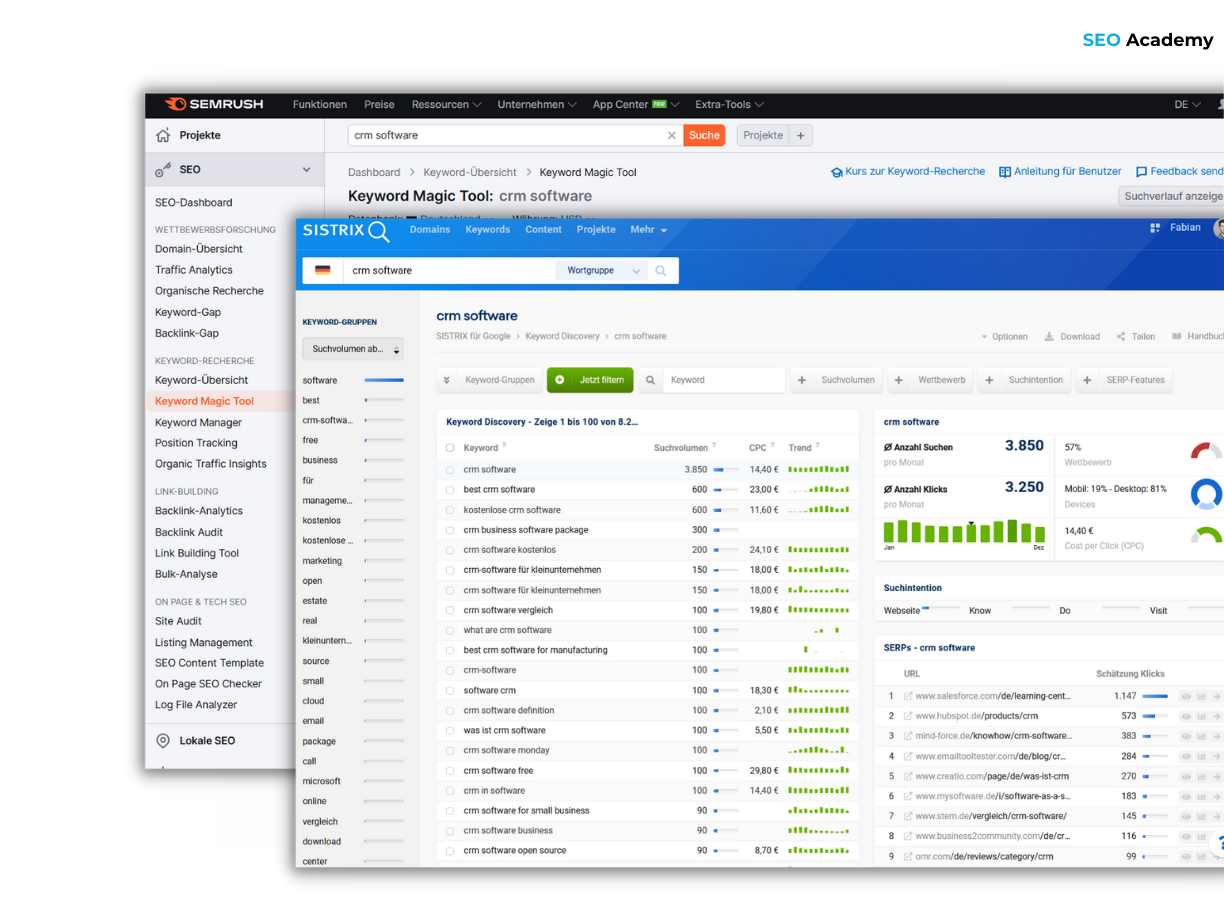Clear the Semrush search field with the X
The height and width of the screenshot is (918, 1224).
click(672, 135)
